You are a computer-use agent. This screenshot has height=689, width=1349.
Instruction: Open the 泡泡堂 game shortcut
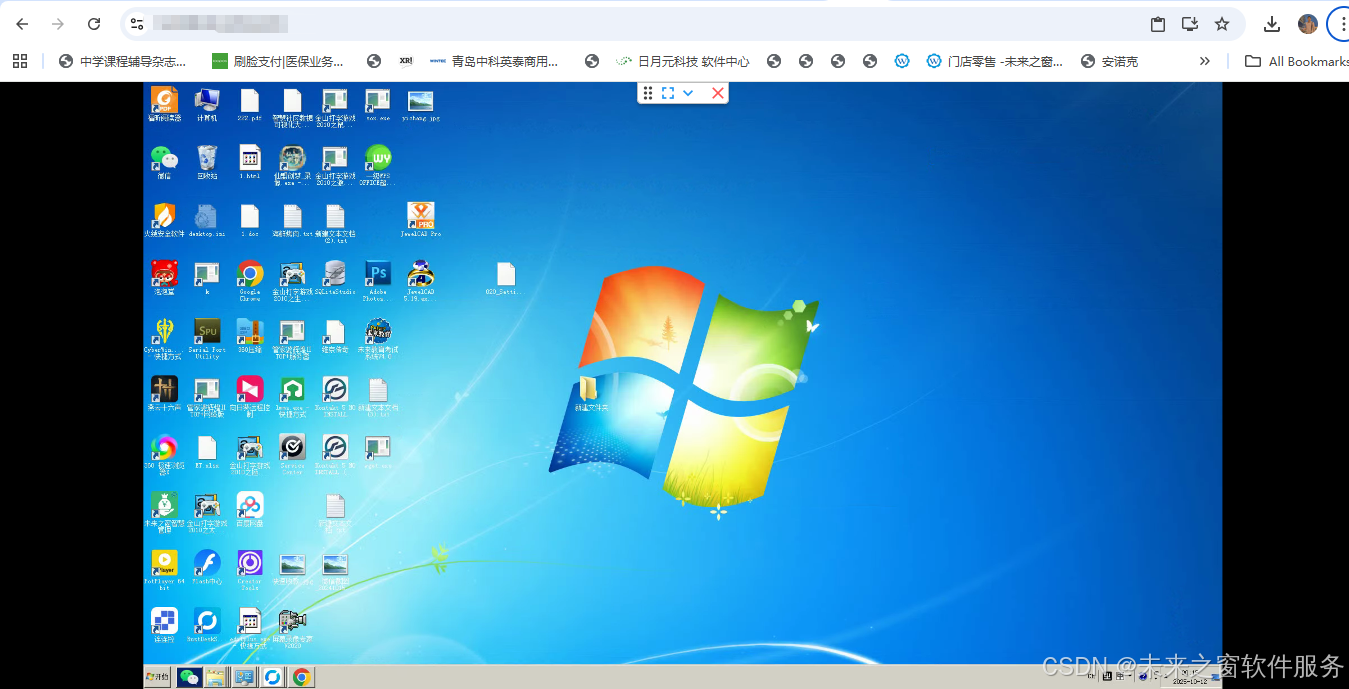pyautogui.click(x=164, y=278)
